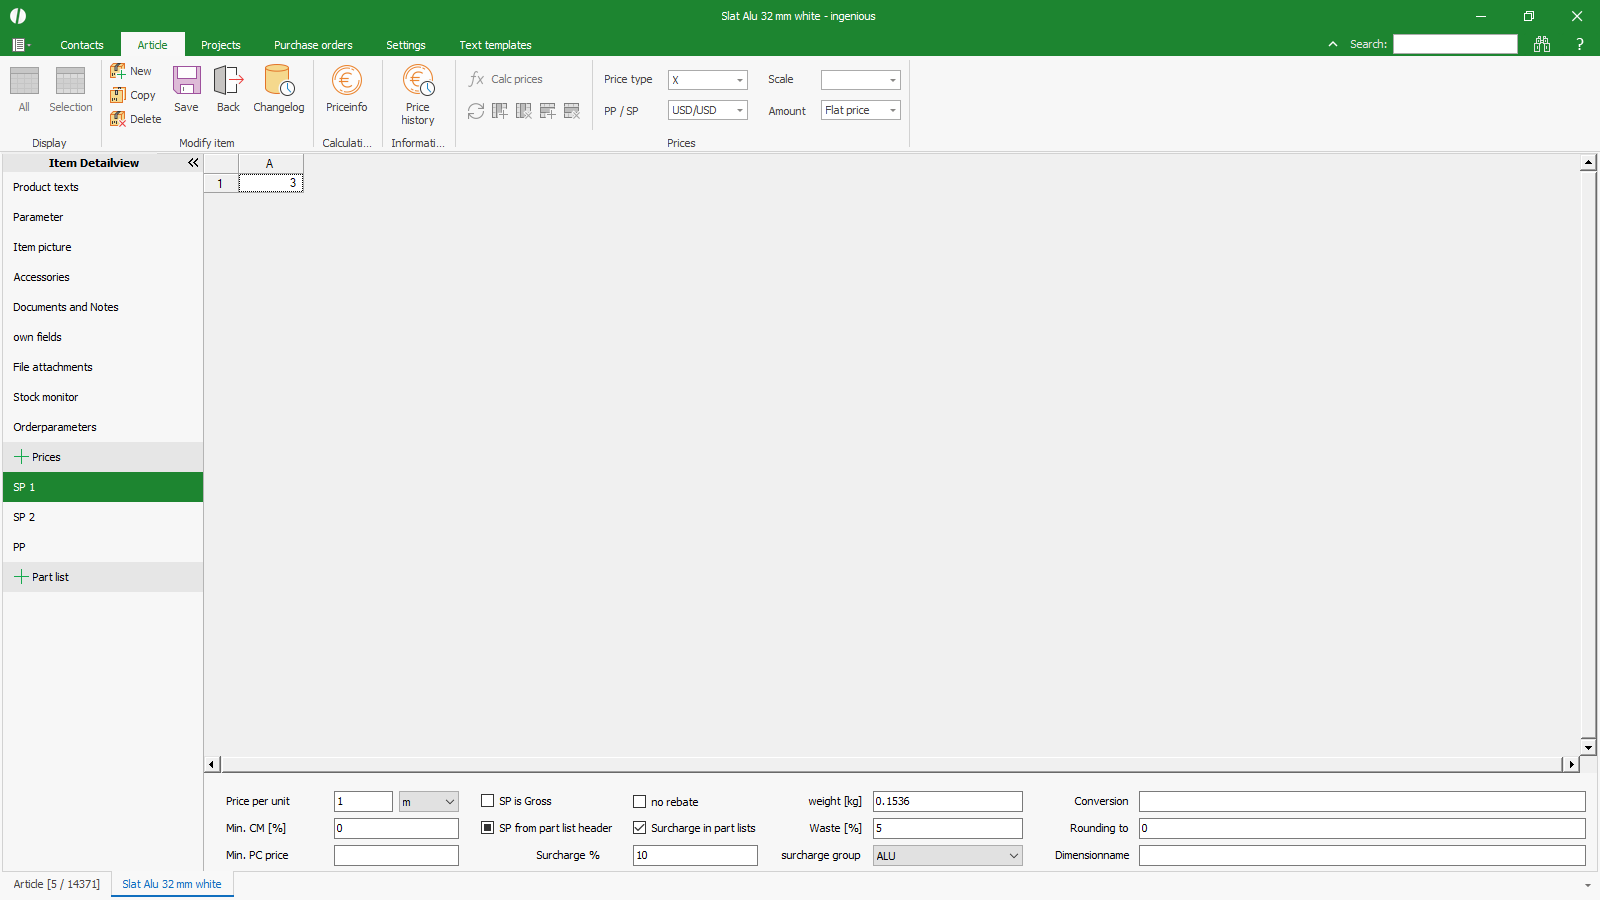
Task: Collapse the Item Detailview panel
Action: 193,163
